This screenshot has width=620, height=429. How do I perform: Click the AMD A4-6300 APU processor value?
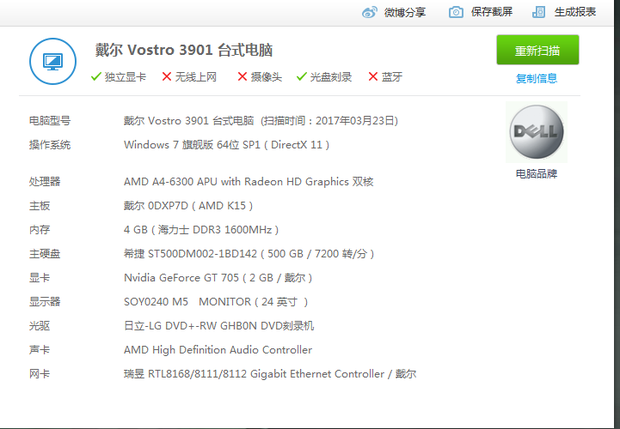248,181
